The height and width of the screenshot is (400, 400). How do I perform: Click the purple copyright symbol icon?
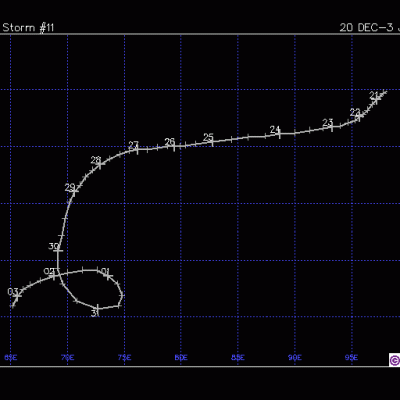point(395,360)
